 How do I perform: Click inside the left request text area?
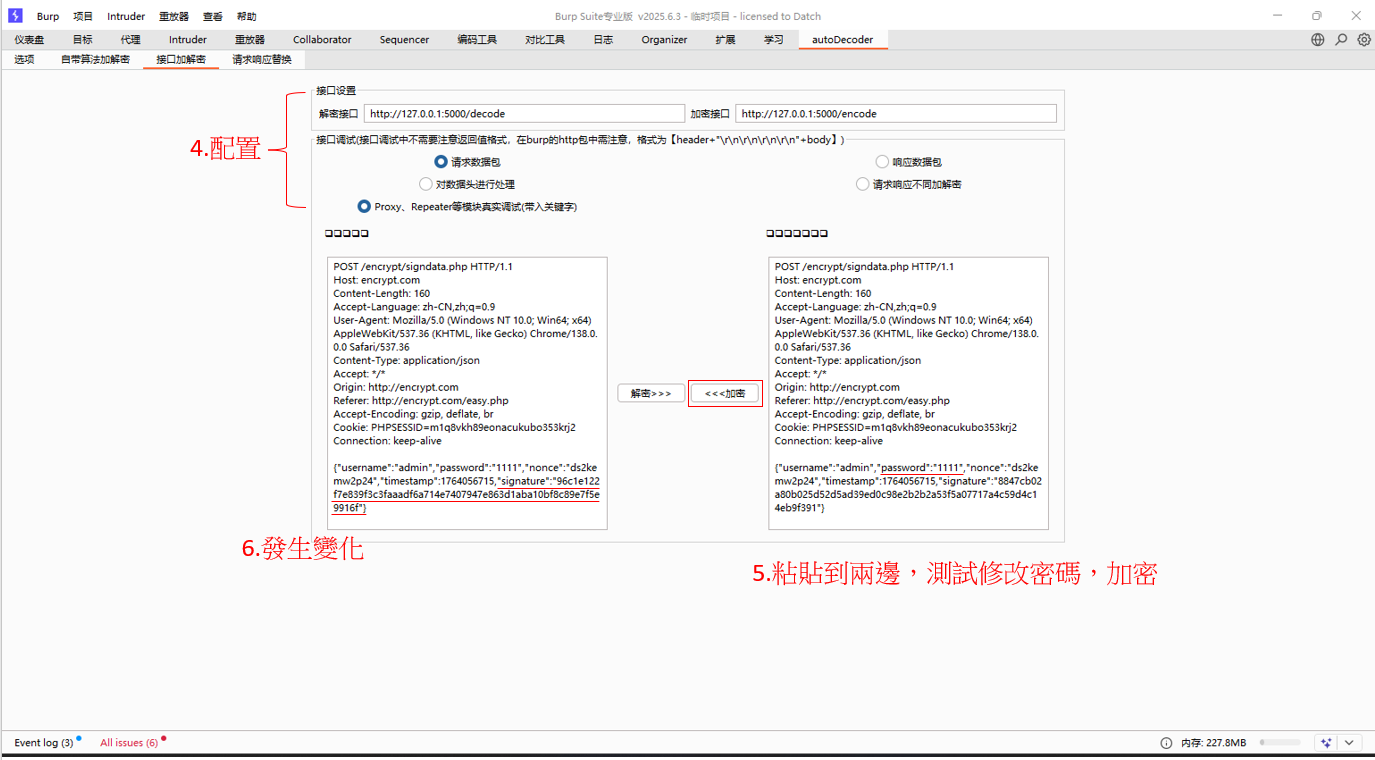click(467, 393)
